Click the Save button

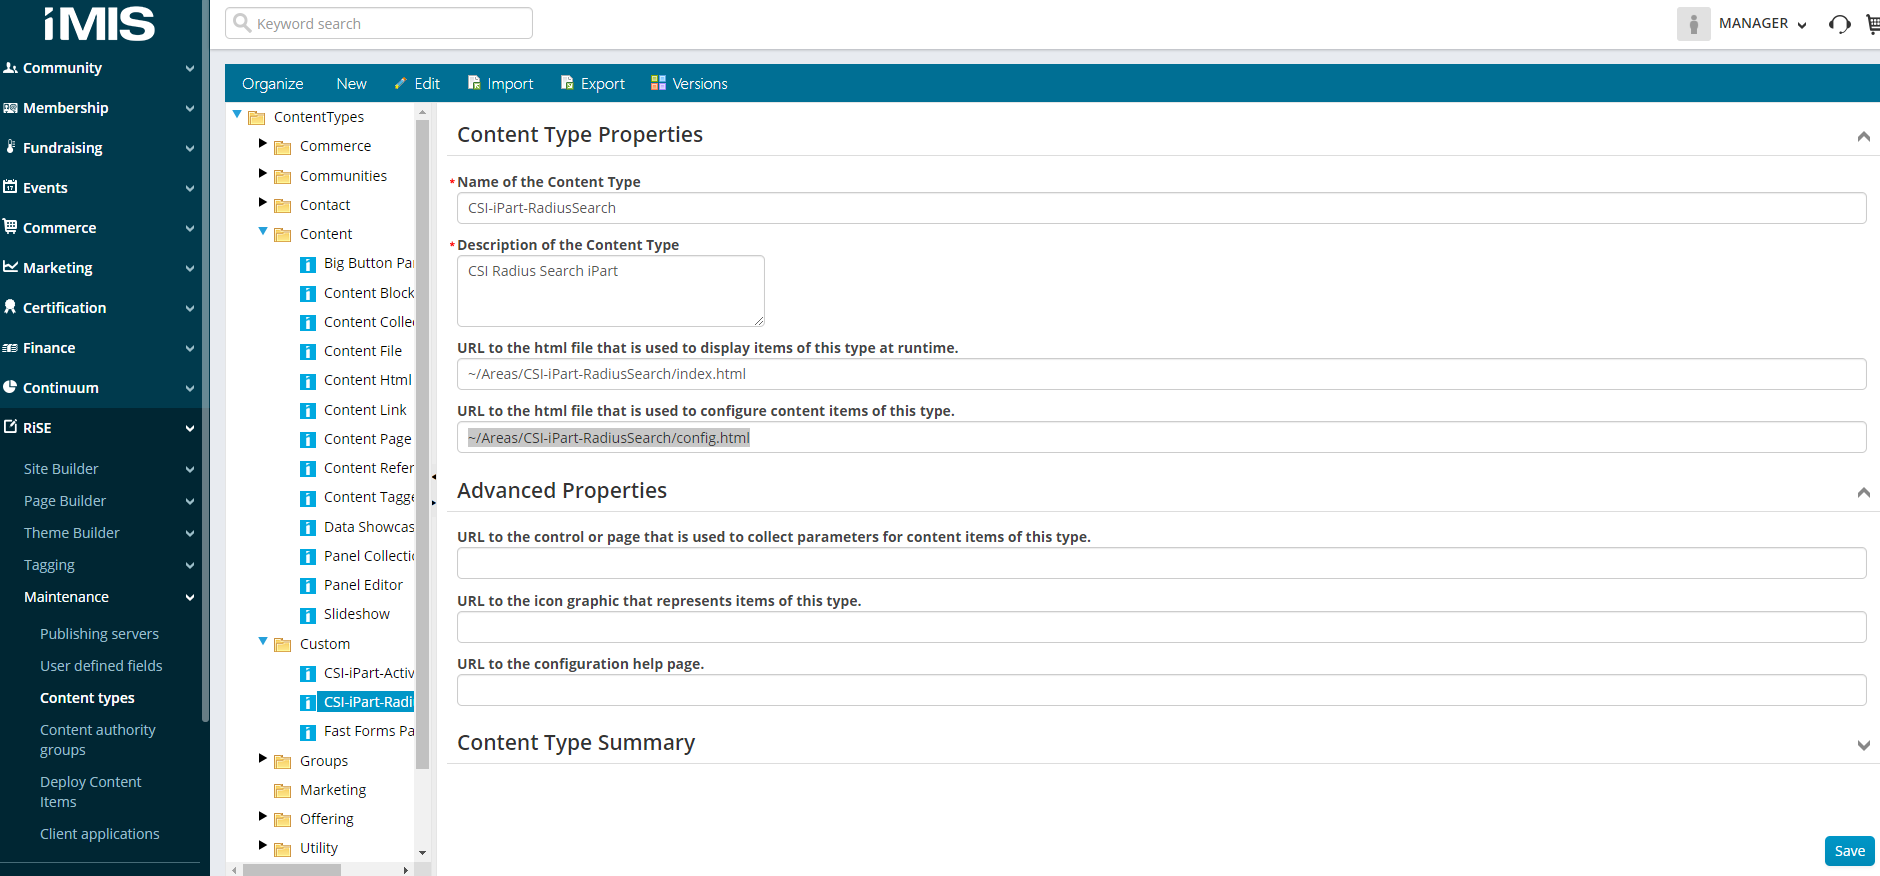coord(1849,851)
